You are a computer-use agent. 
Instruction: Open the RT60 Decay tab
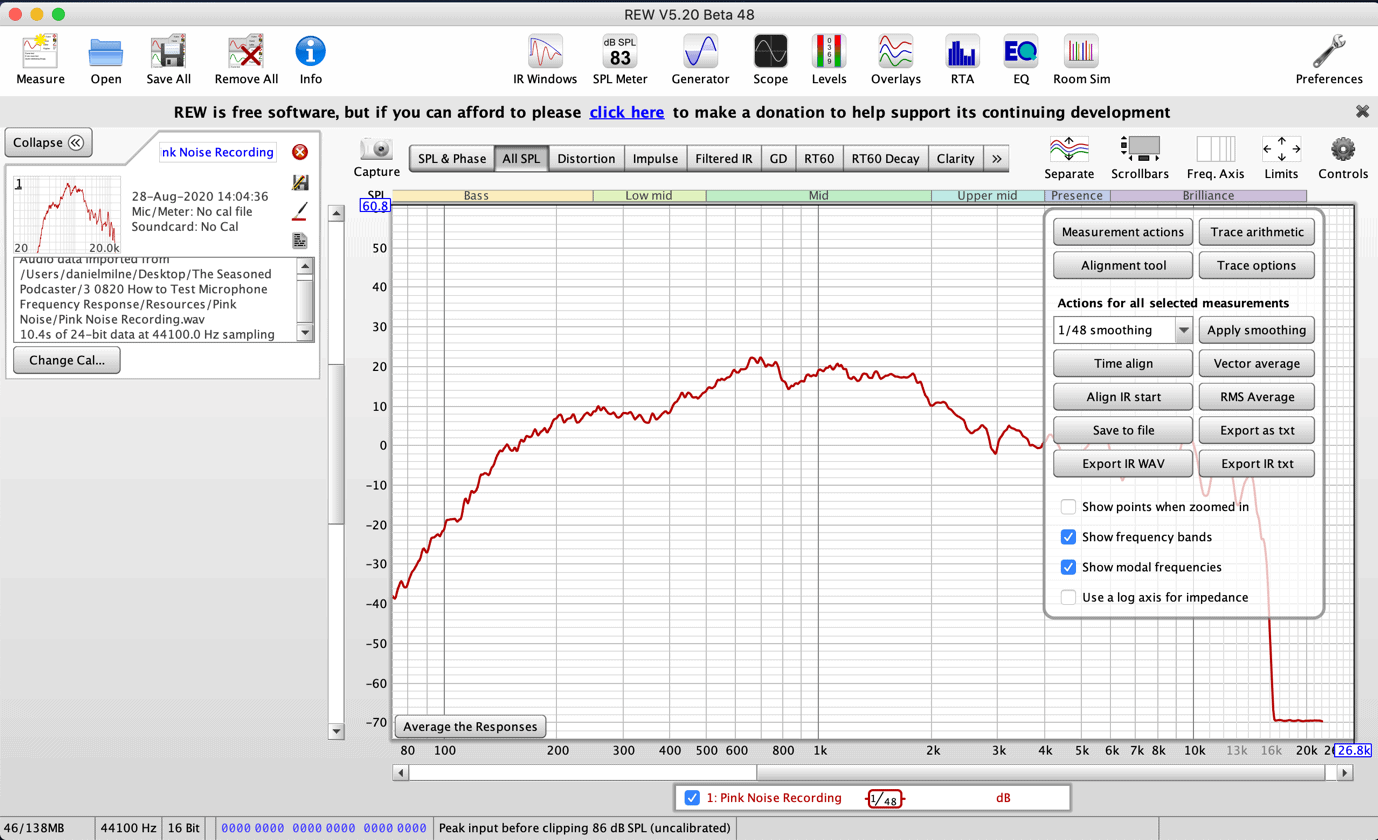click(885, 158)
